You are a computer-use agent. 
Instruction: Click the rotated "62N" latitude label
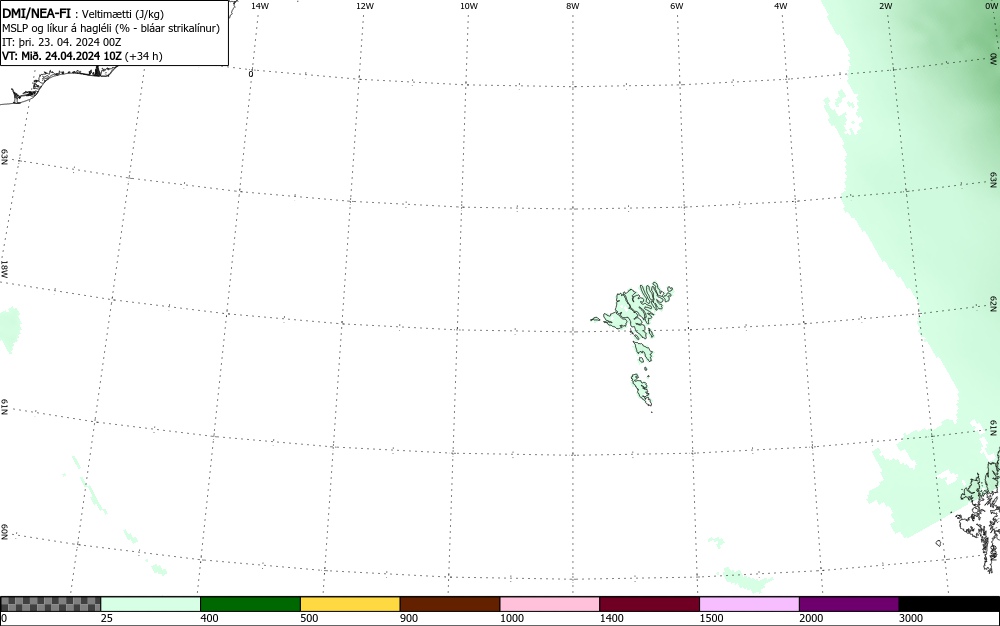(x=993, y=303)
